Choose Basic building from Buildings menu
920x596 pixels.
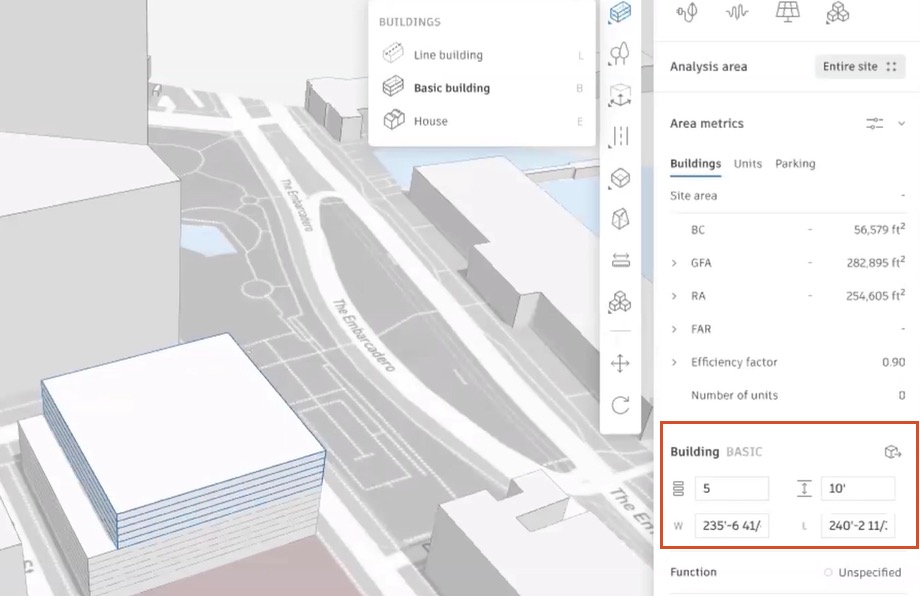pyautogui.click(x=482, y=88)
